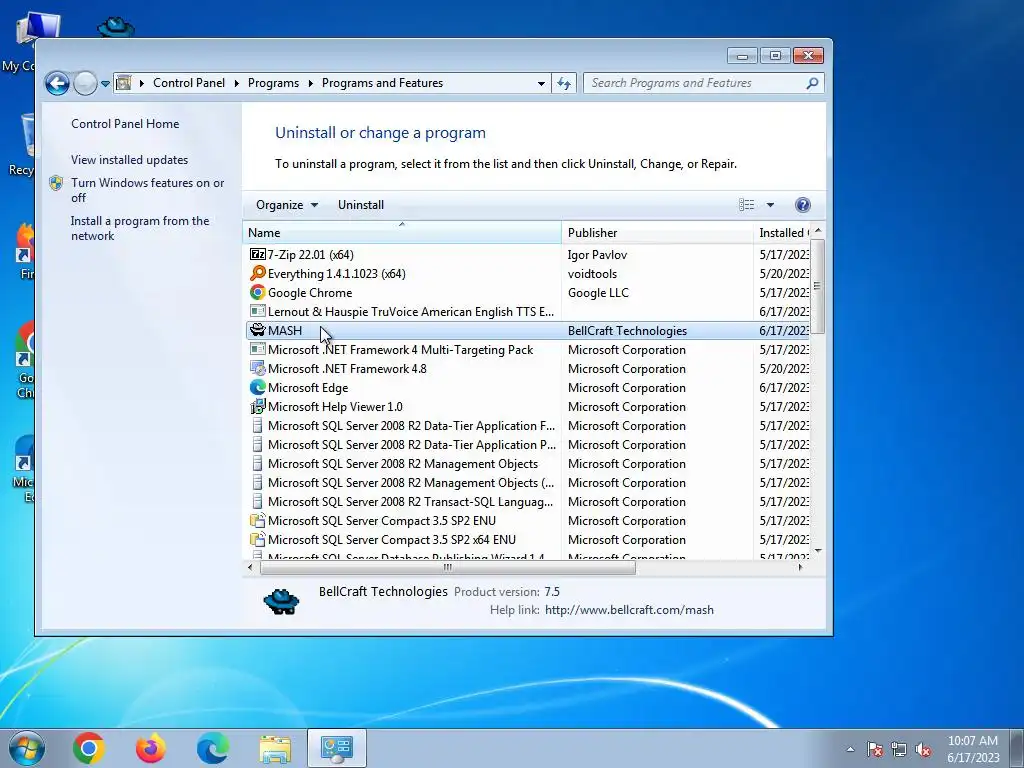Select the Everything 1.4.1.1023 icon
The height and width of the screenshot is (768, 1024).
(257, 273)
